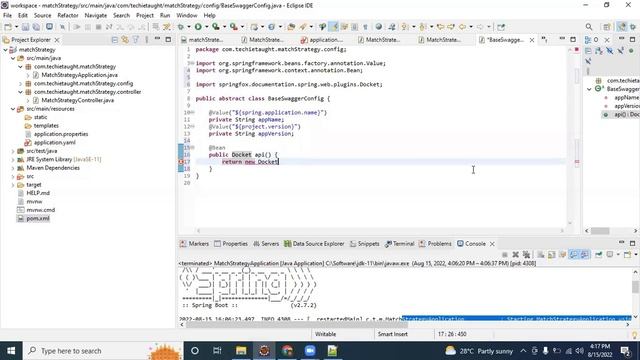640x360 pixels.
Task: Click the Open Perspective icon
Action: (x=607, y=27)
